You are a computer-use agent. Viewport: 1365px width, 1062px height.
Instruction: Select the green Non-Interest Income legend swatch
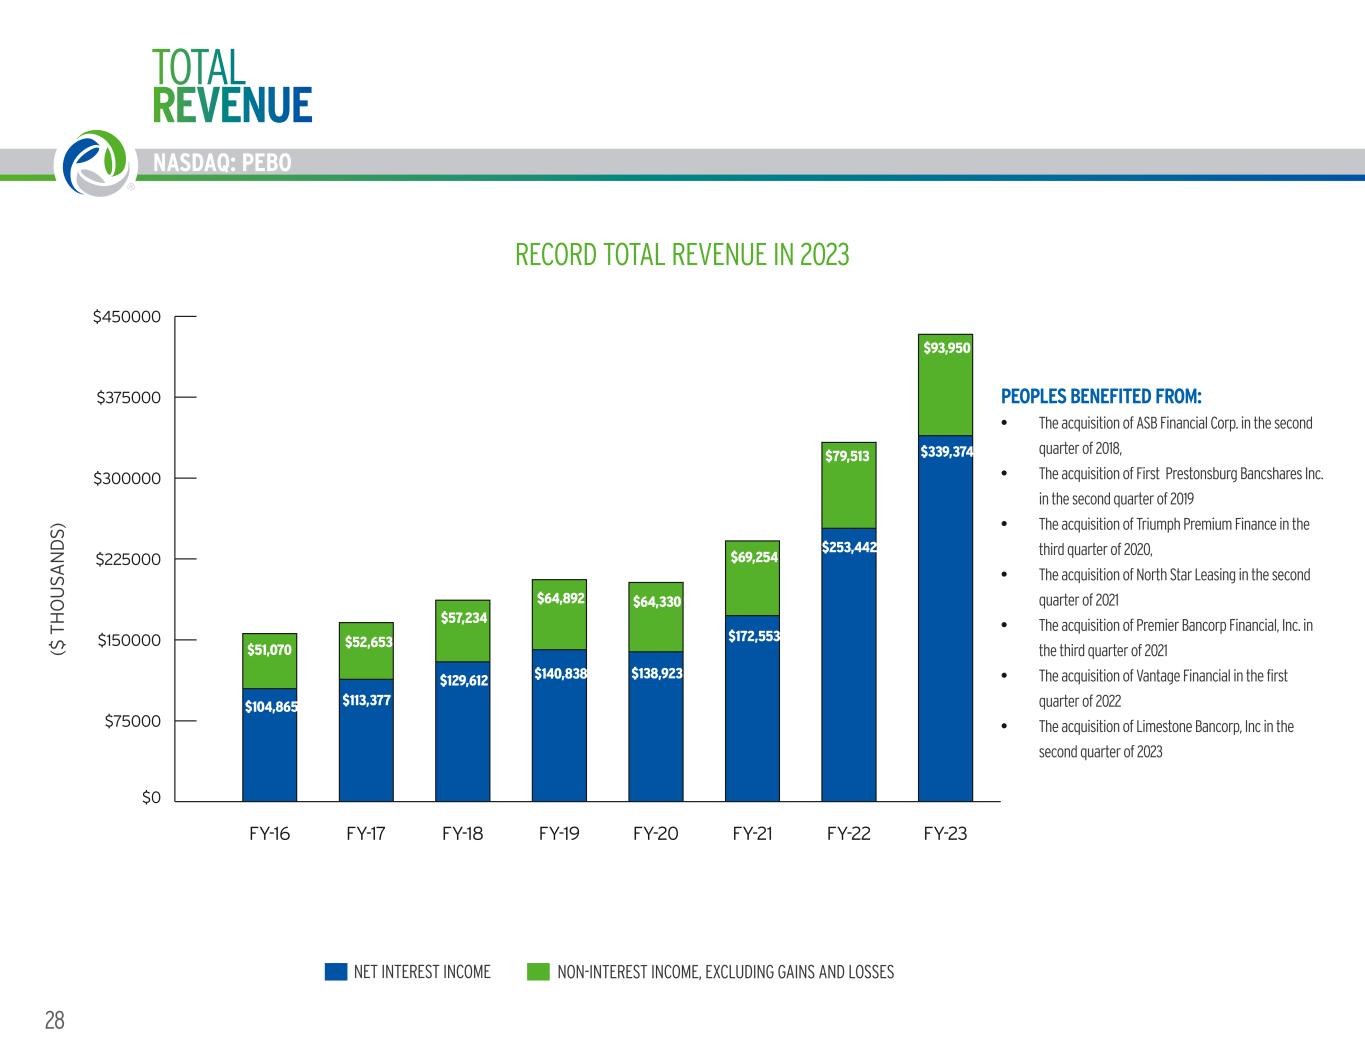coord(539,972)
